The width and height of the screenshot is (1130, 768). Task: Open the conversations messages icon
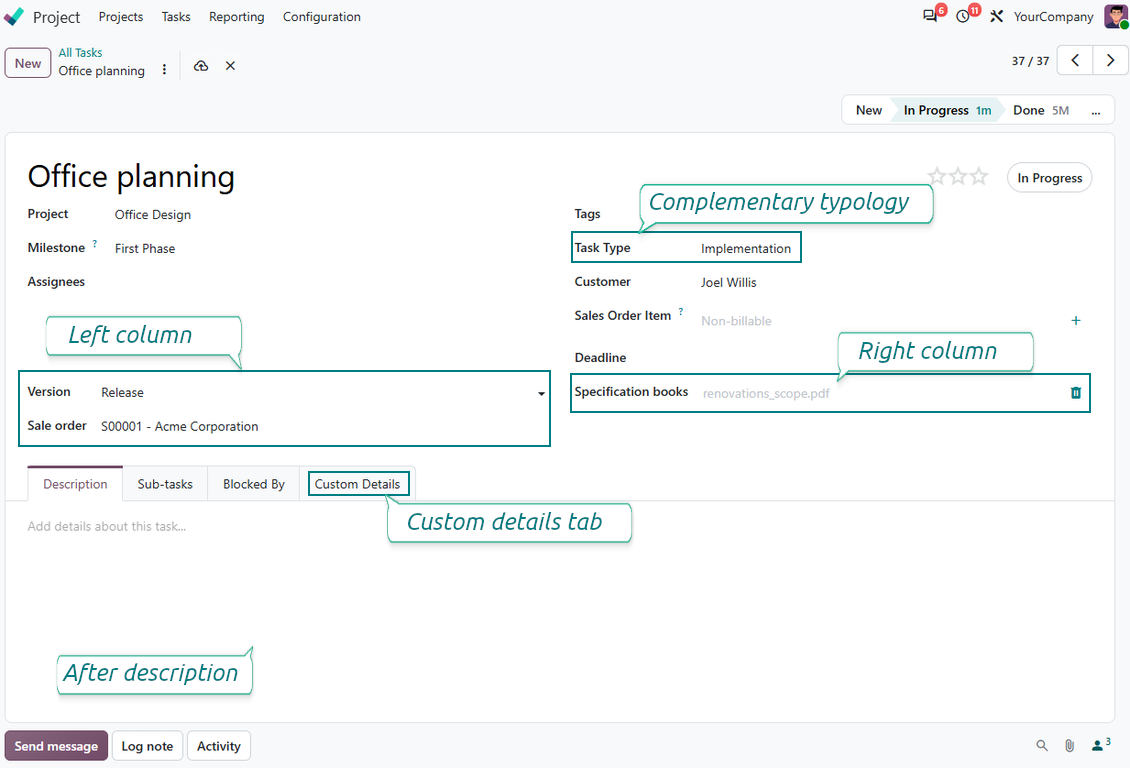930,16
